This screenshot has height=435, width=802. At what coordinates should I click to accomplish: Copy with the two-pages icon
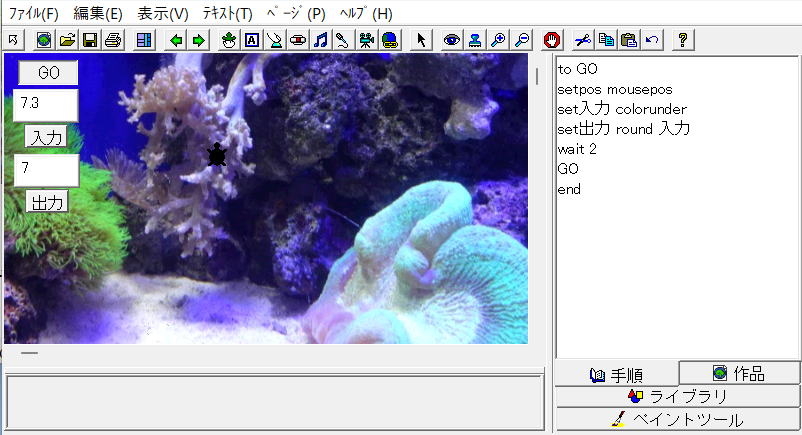pyautogui.click(x=606, y=39)
